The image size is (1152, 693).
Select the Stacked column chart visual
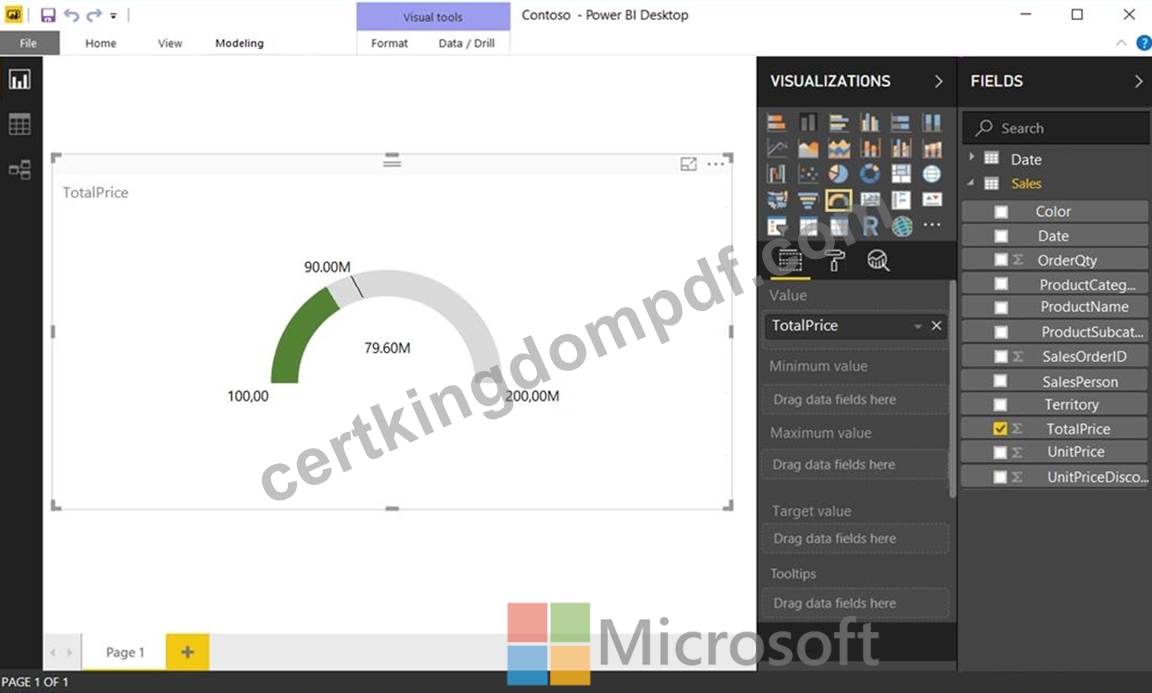click(x=807, y=122)
